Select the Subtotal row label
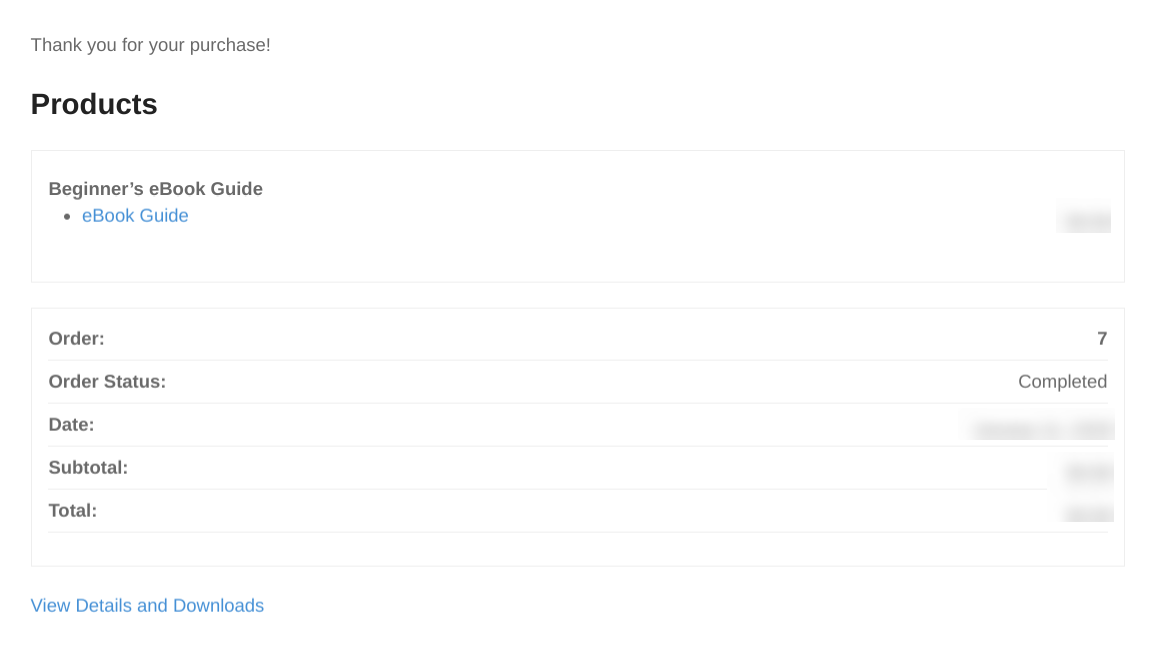This screenshot has height=652, width=1160. (88, 467)
